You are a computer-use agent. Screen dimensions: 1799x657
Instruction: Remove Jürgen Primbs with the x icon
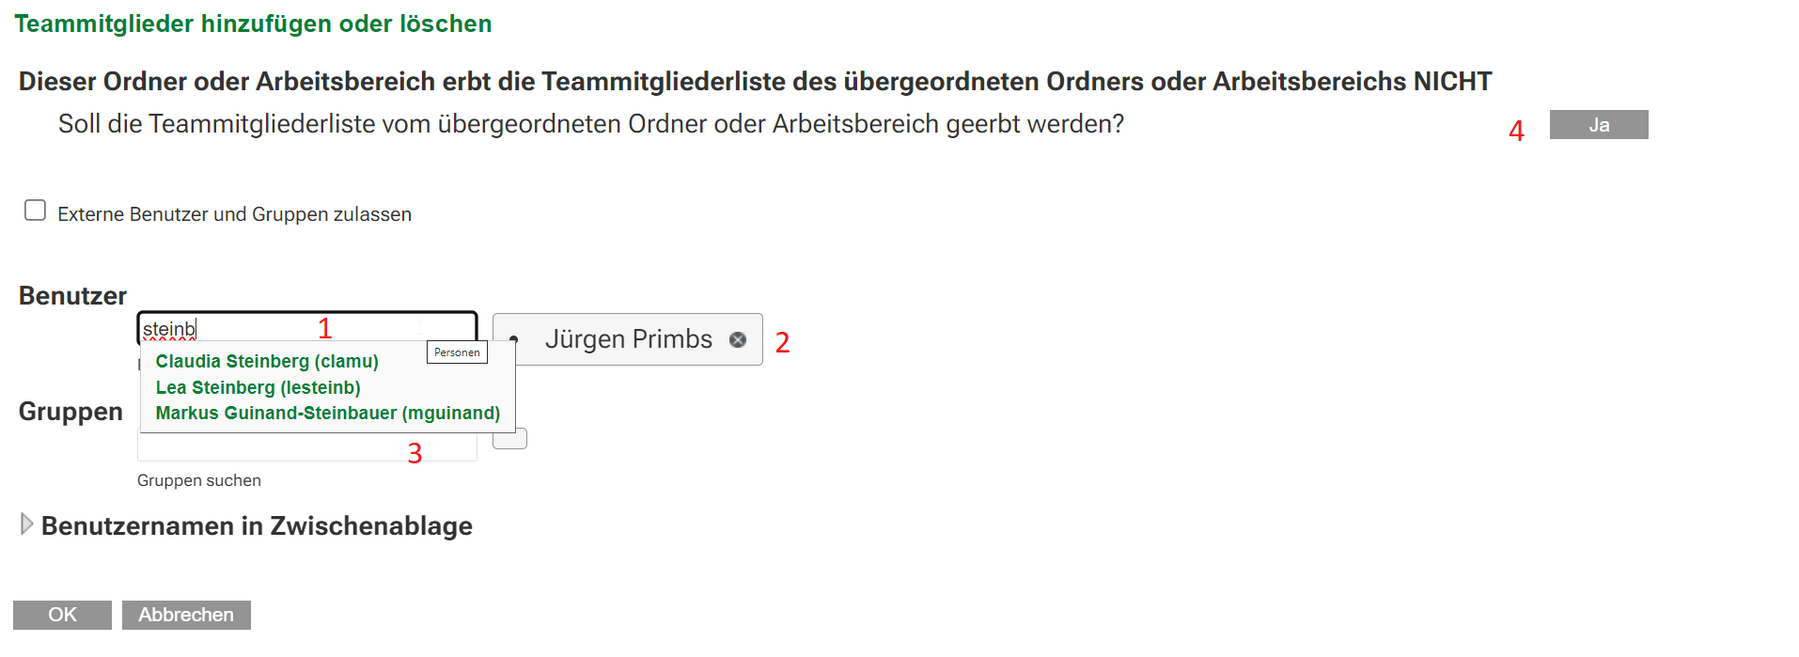(x=738, y=340)
